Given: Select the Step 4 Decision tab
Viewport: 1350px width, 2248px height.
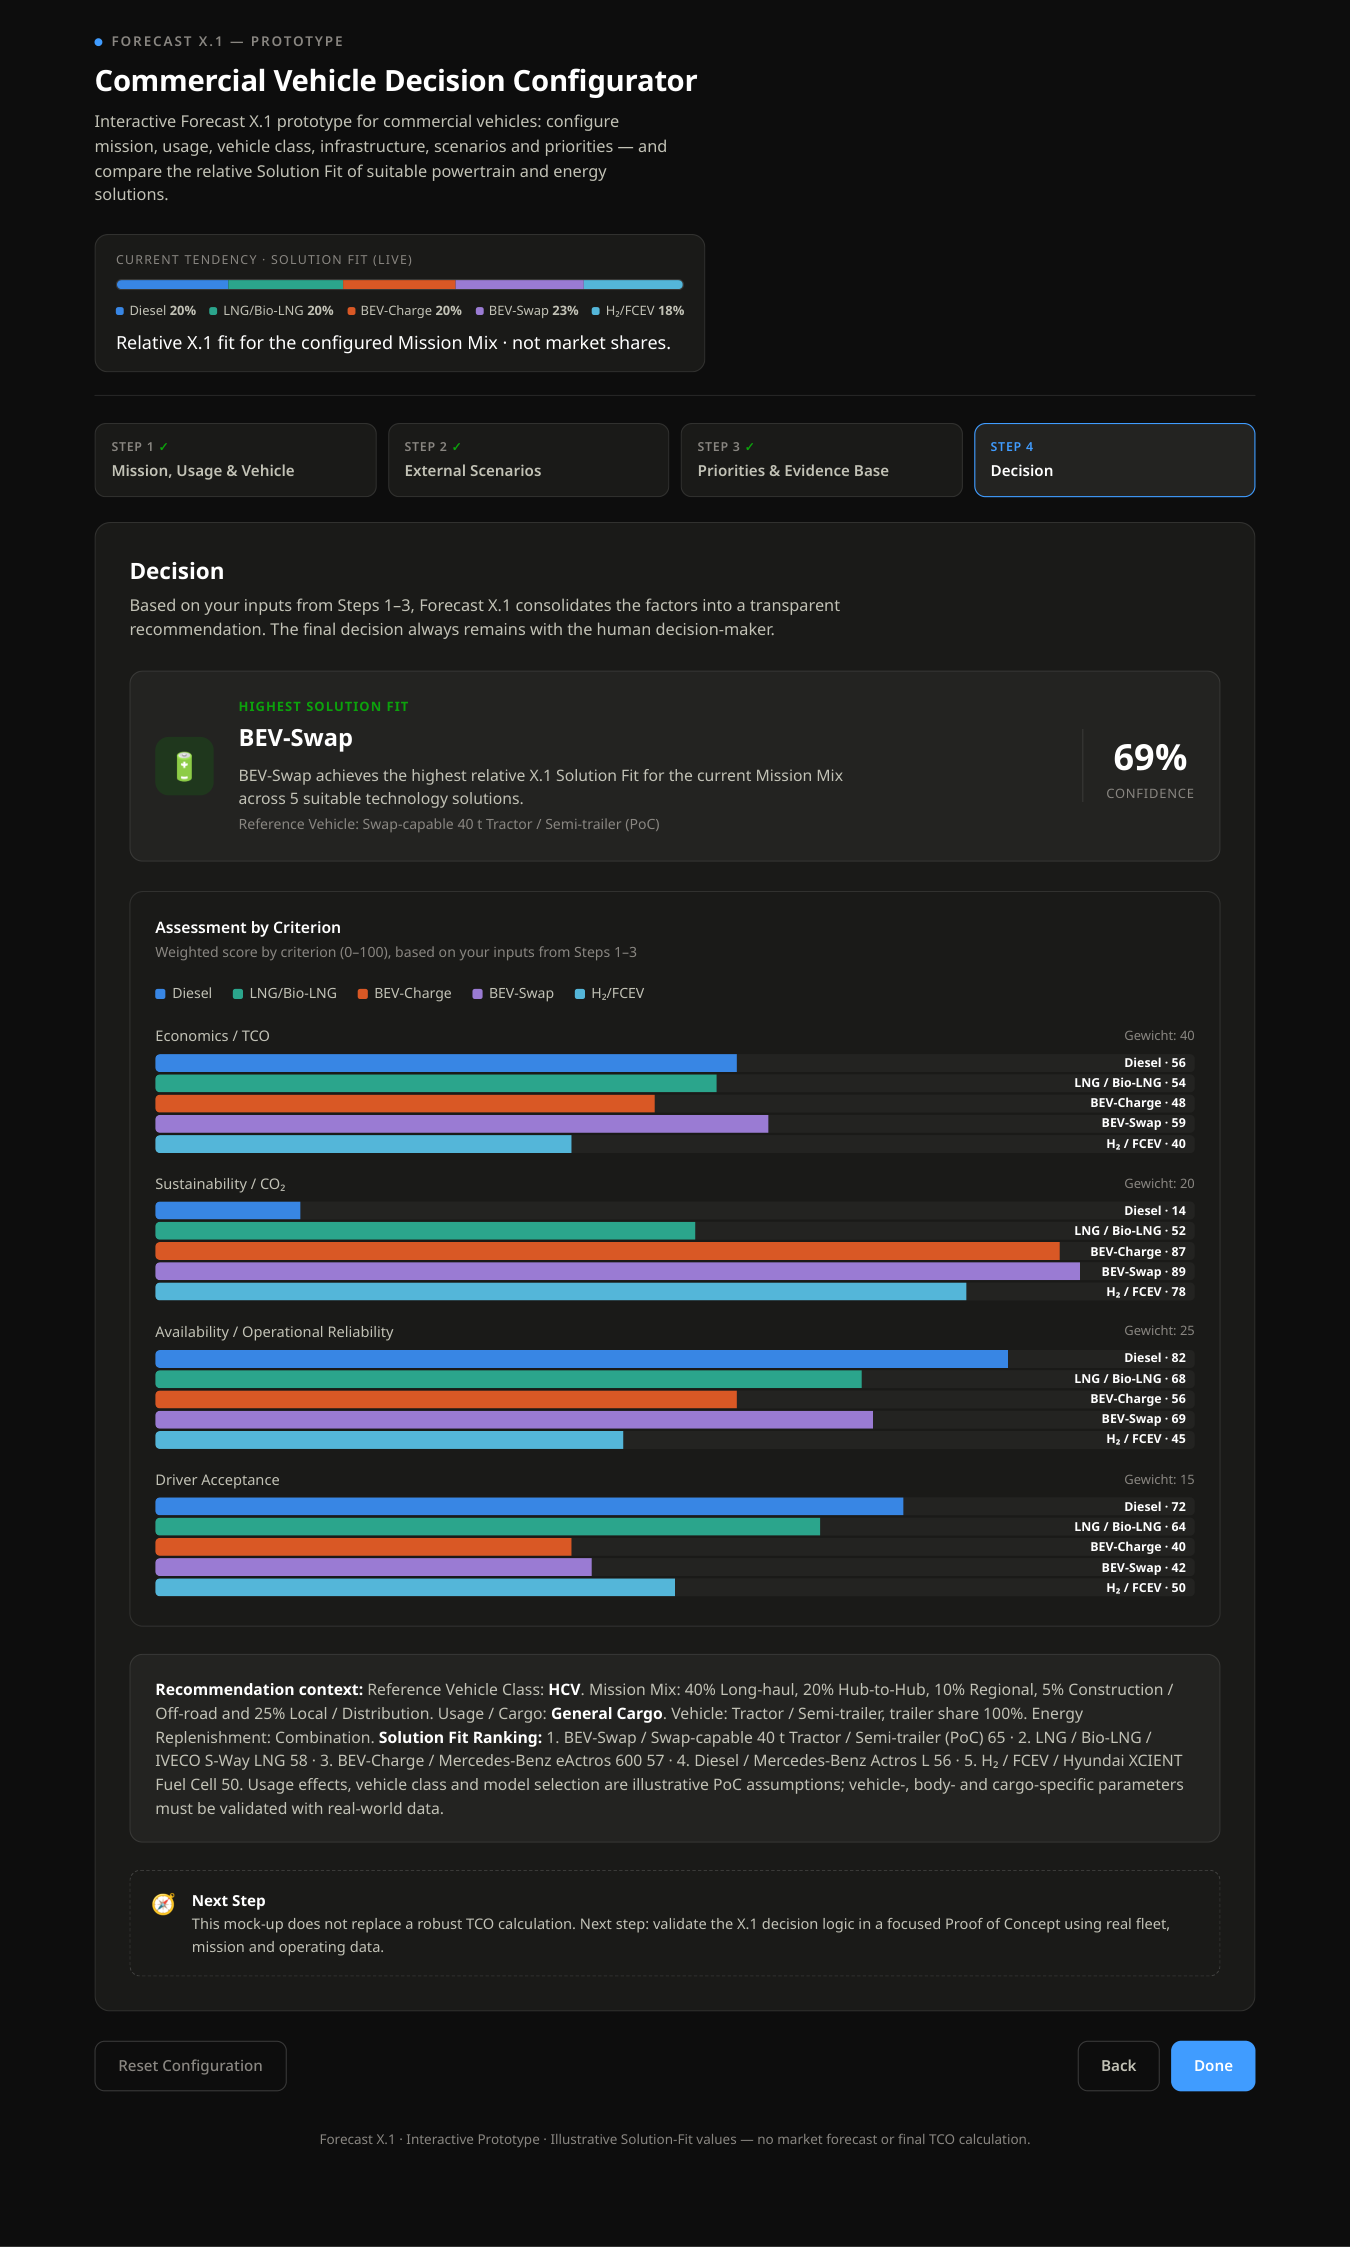Looking at the screenshot, I should click(x=1114, y=460).
